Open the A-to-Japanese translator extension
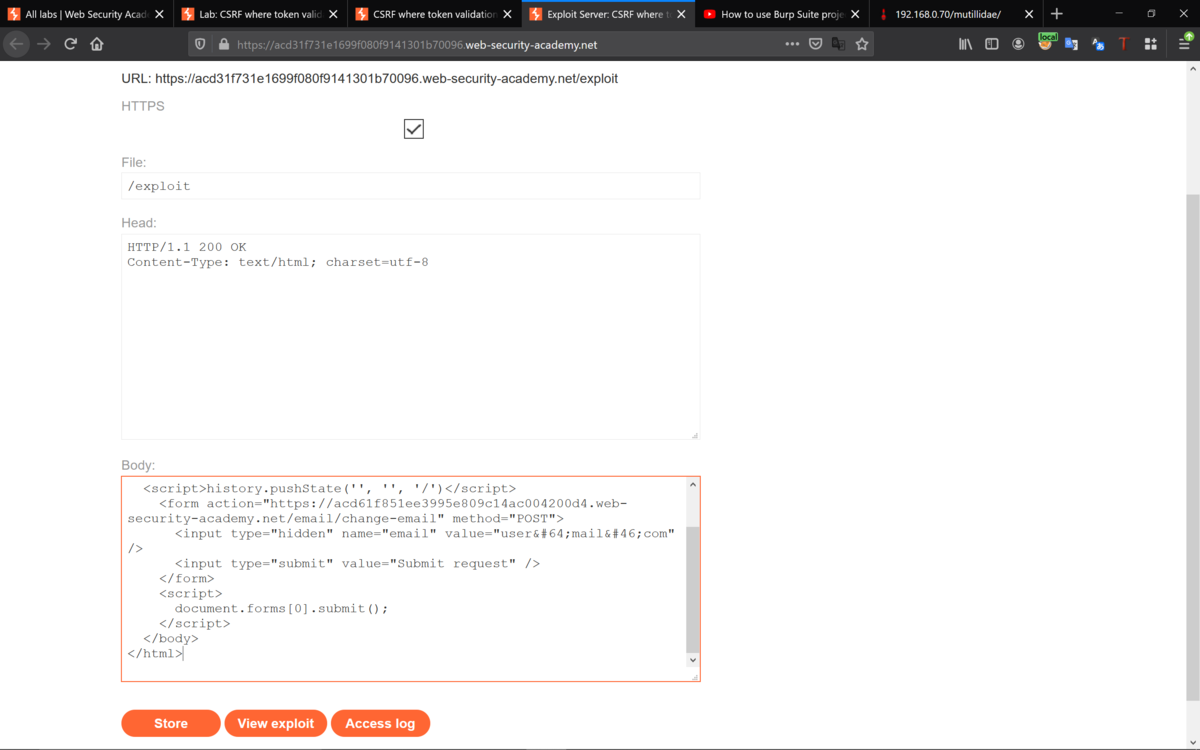Viewport: 1200px width, 750px height. (x=1098, y=44)
